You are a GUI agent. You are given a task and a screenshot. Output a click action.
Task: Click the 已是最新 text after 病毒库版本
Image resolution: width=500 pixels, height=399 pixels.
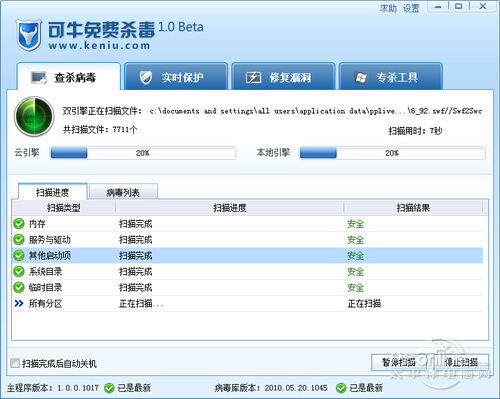[366, 388]
